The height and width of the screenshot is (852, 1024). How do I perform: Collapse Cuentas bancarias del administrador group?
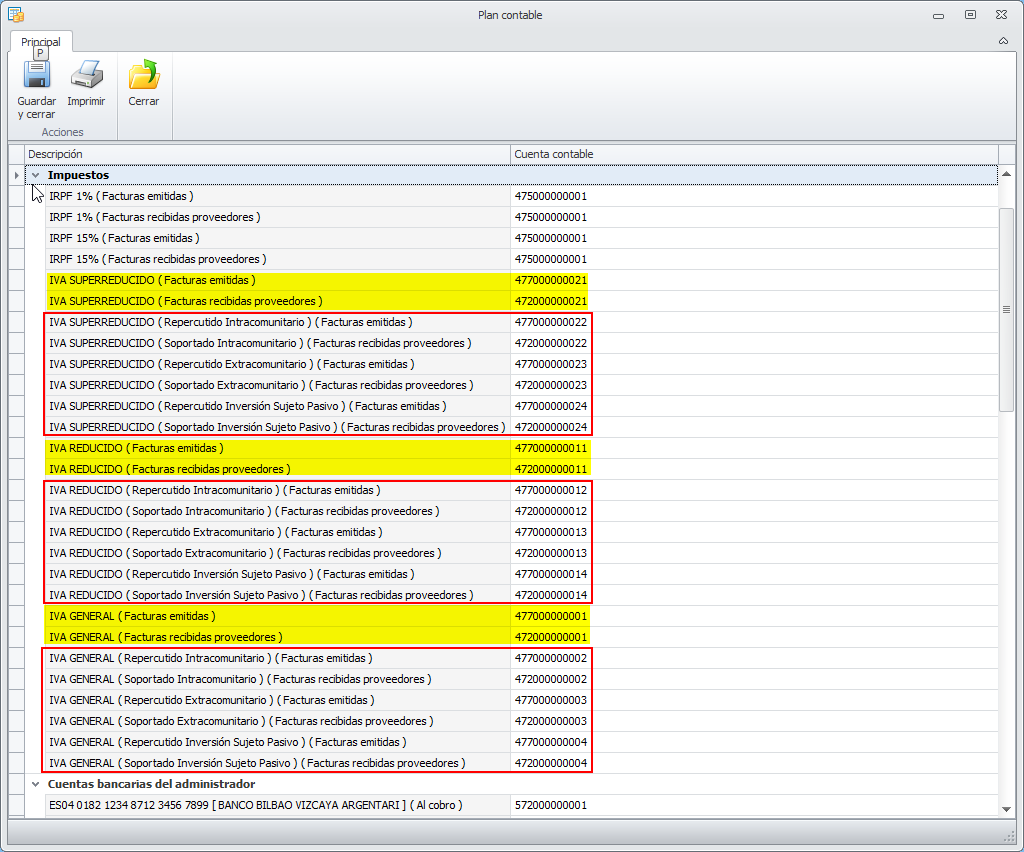click(36, 784)
